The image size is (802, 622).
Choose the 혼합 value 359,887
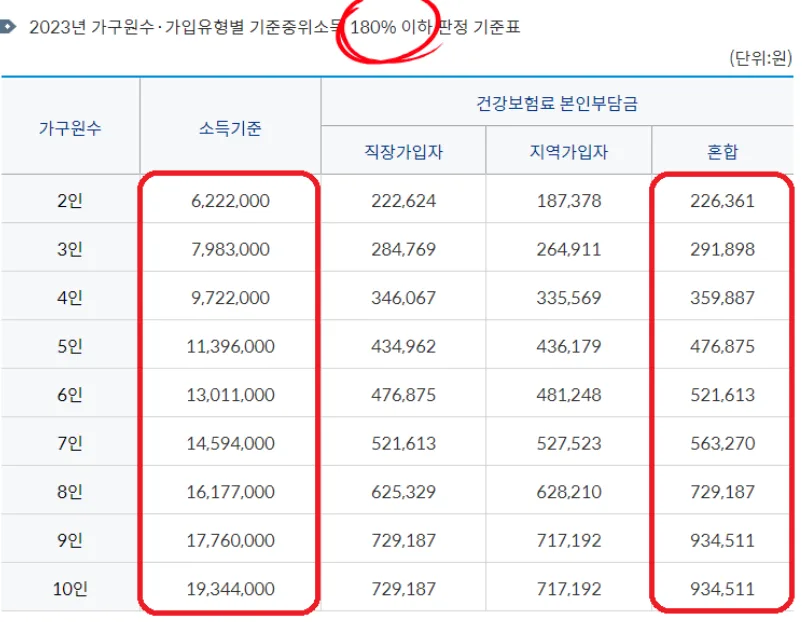point(722,298)
